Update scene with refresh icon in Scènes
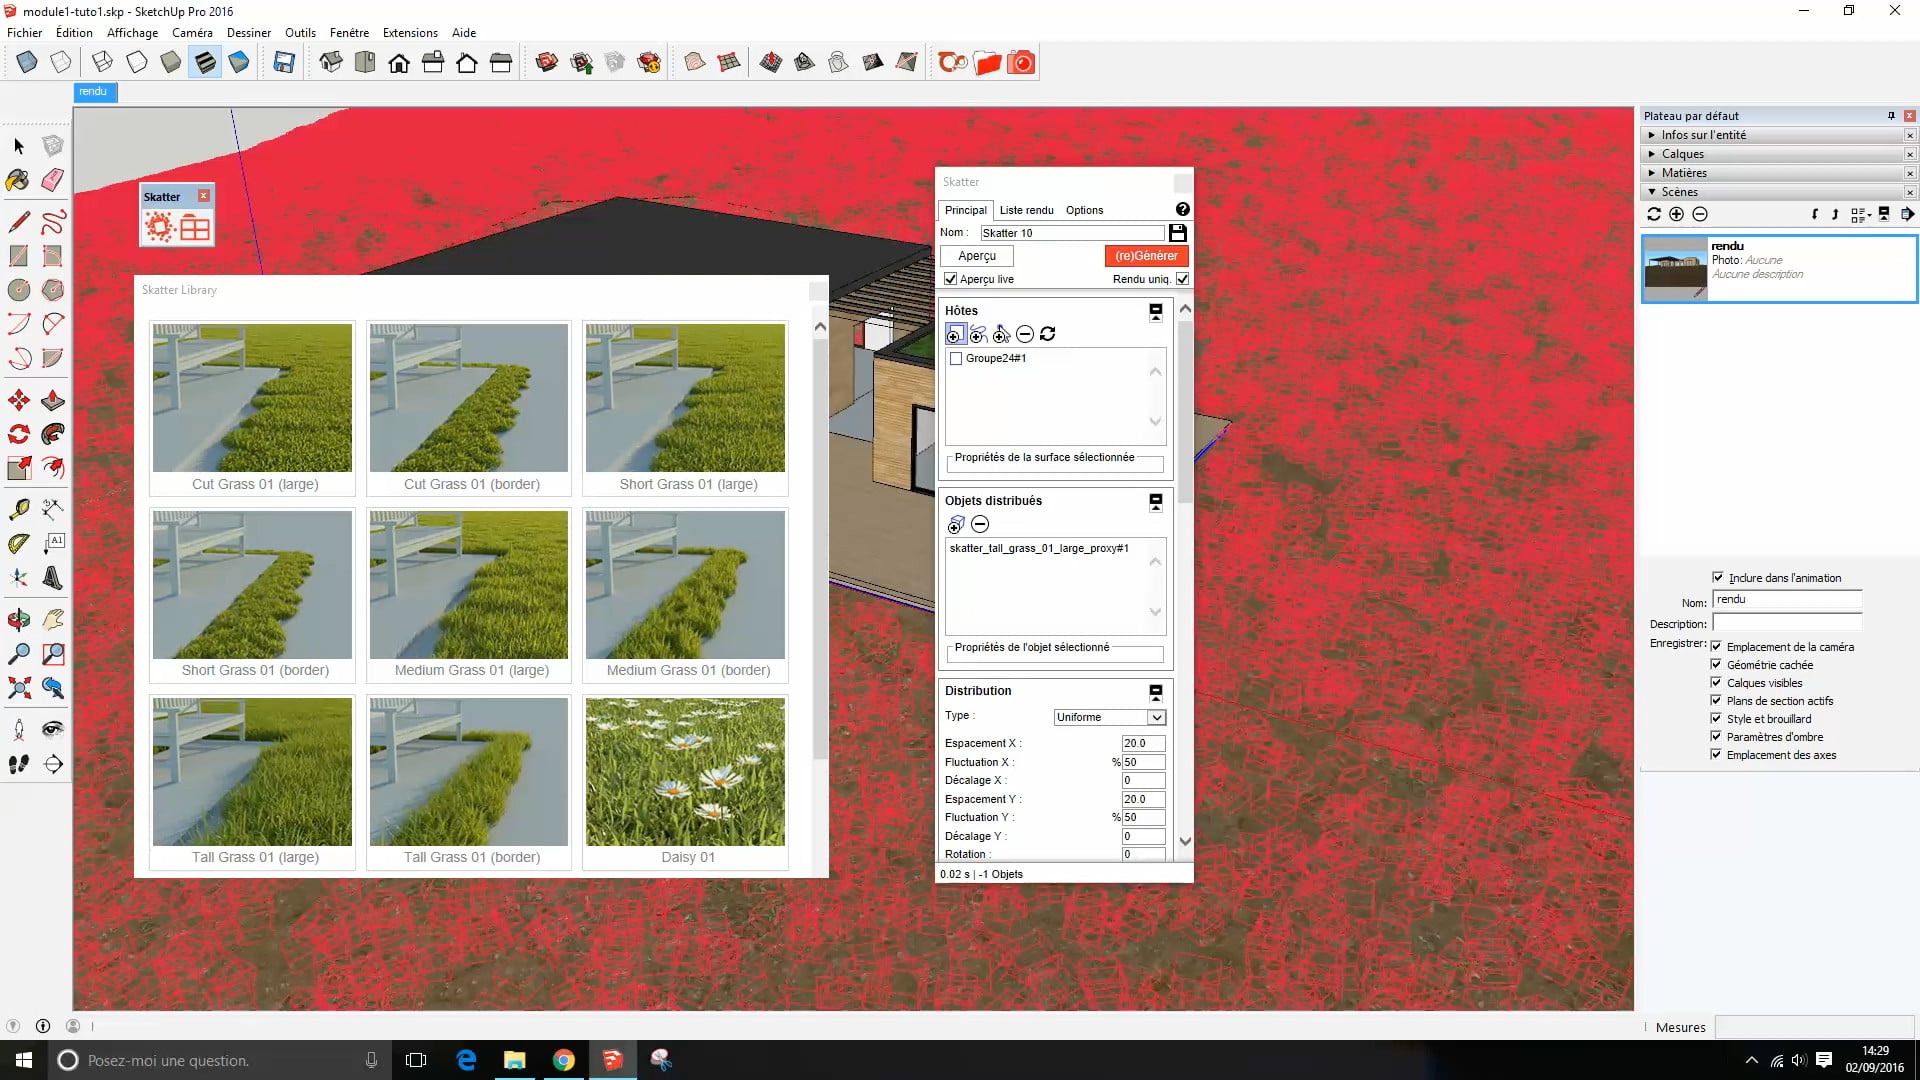Screen dimensions: 1920x1080 pos(1654,214)
